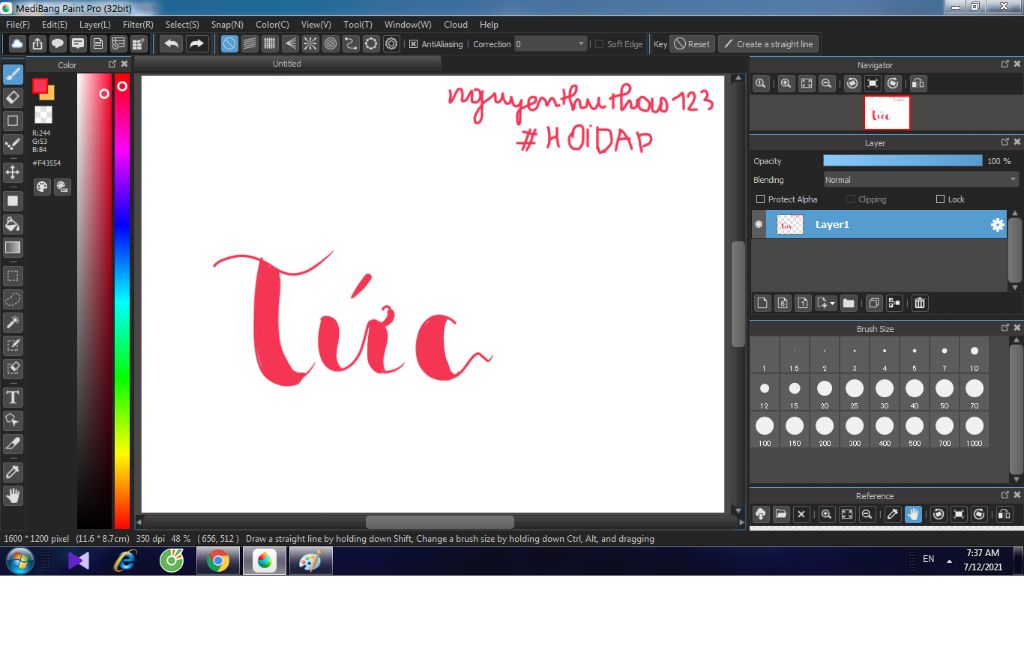
Task: Select the Lasso tool
Action: 12,299
